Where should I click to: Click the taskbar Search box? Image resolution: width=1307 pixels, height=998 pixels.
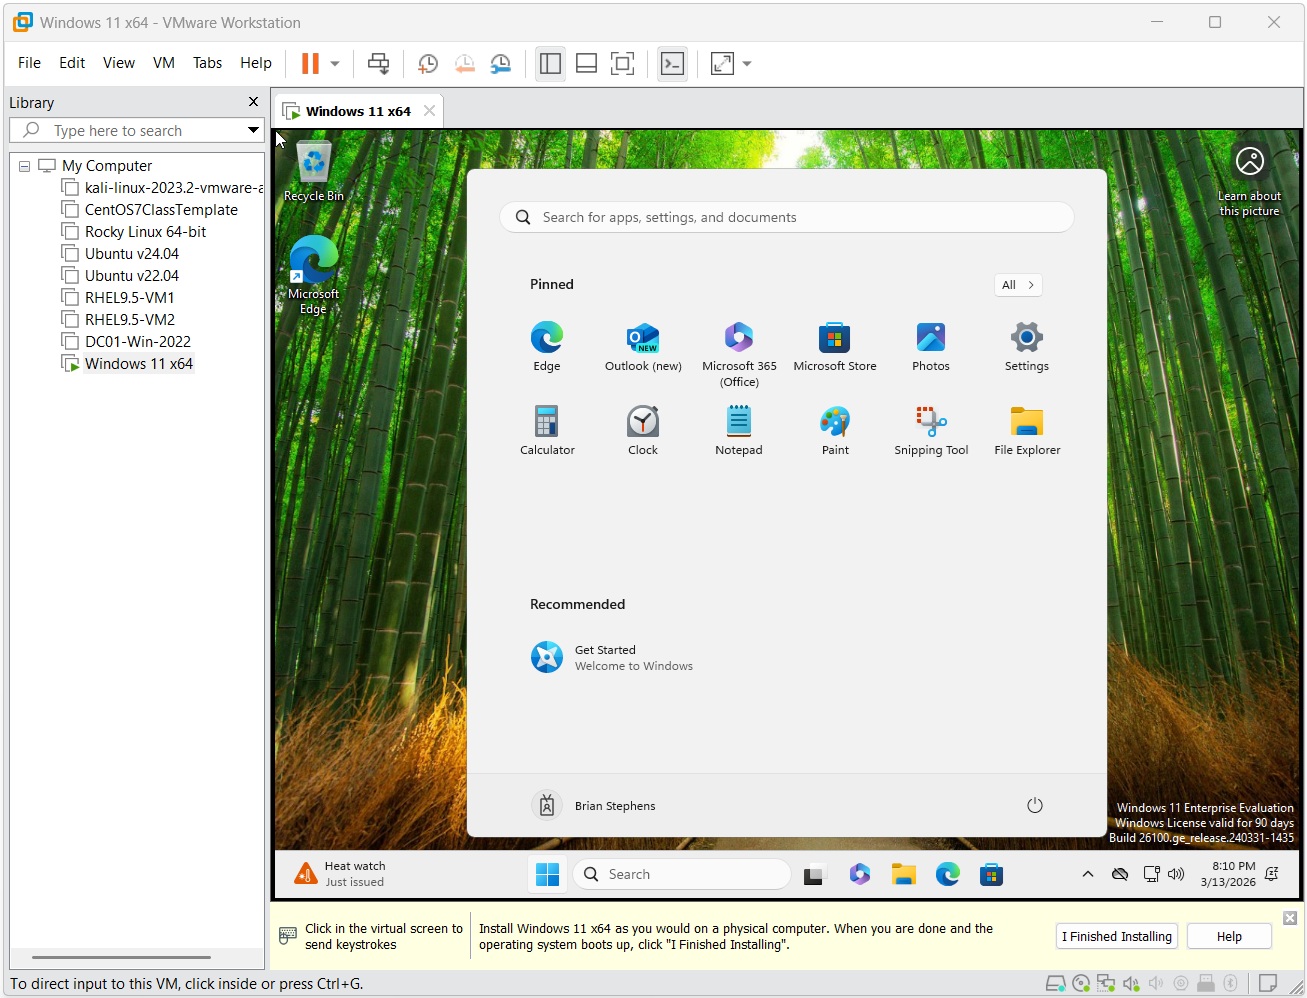tap(682, 874)
